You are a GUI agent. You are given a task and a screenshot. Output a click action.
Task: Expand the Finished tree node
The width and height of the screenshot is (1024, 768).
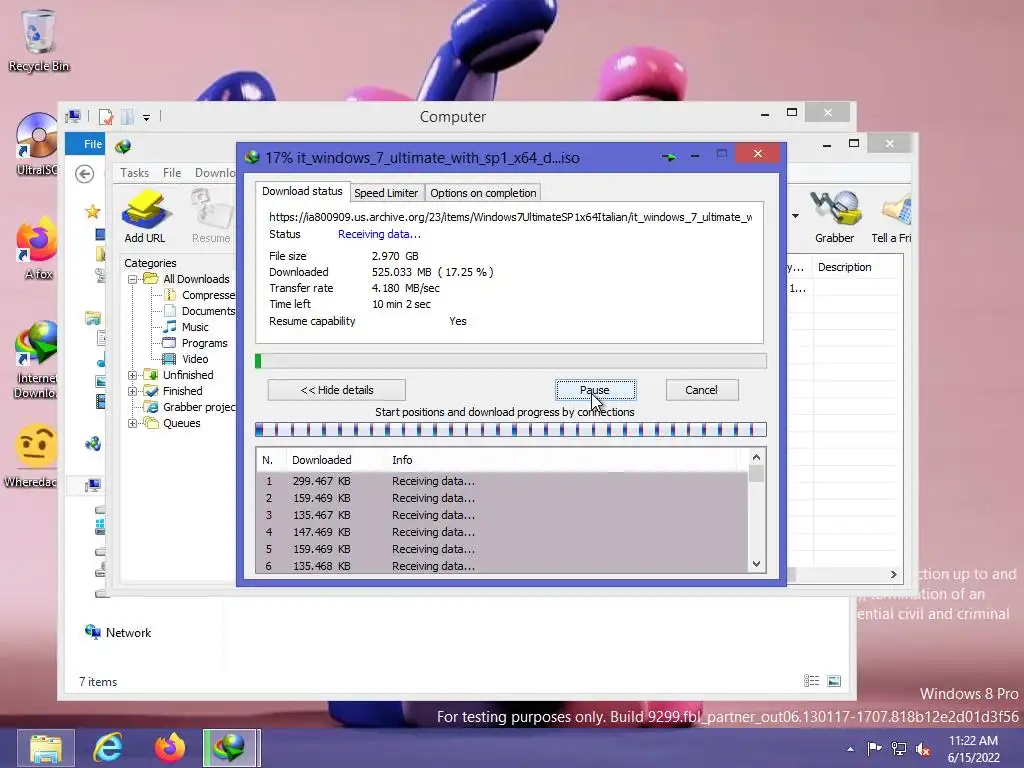pyautogui.click(x=133, y=391)
